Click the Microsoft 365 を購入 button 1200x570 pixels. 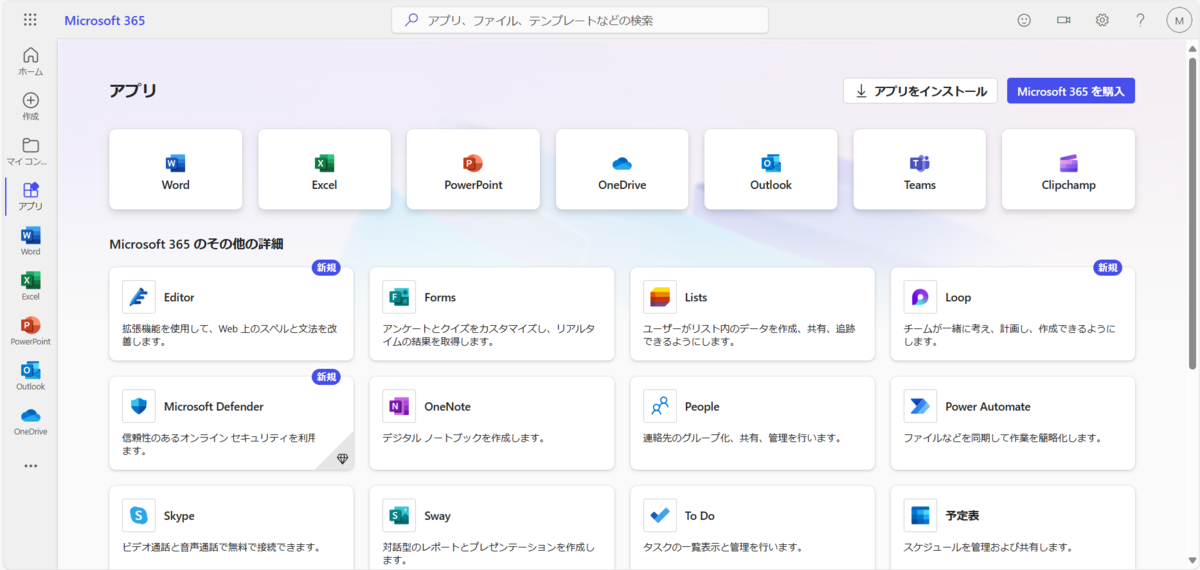pyautogui.click(x=1071, y=91)
